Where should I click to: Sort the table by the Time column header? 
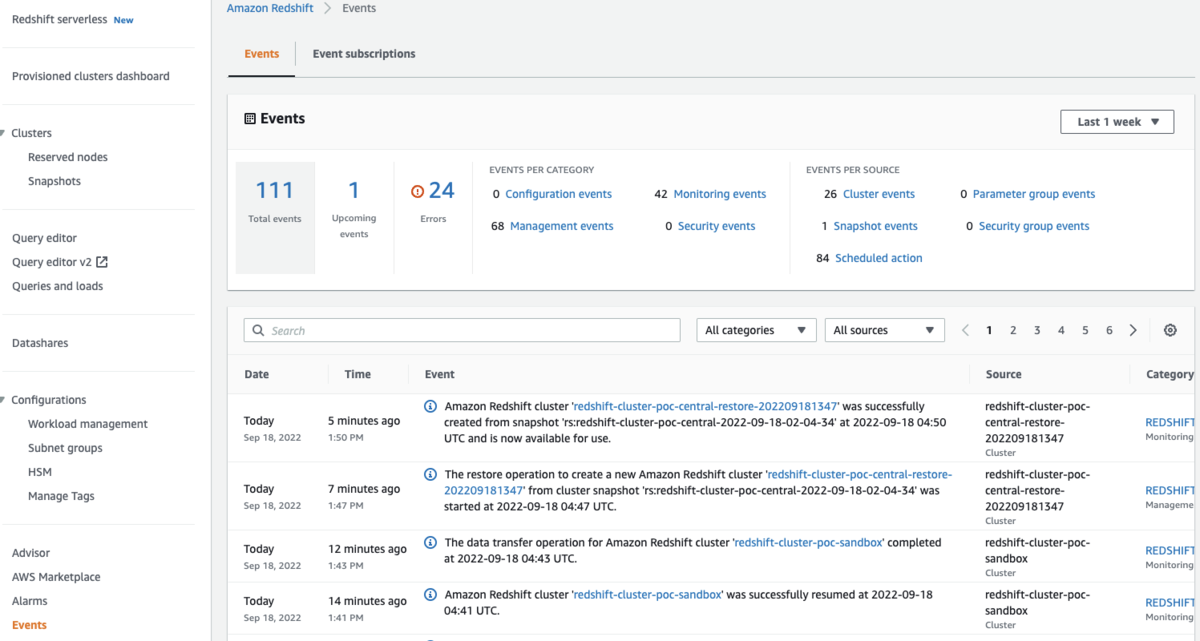(x=358, y=374)
